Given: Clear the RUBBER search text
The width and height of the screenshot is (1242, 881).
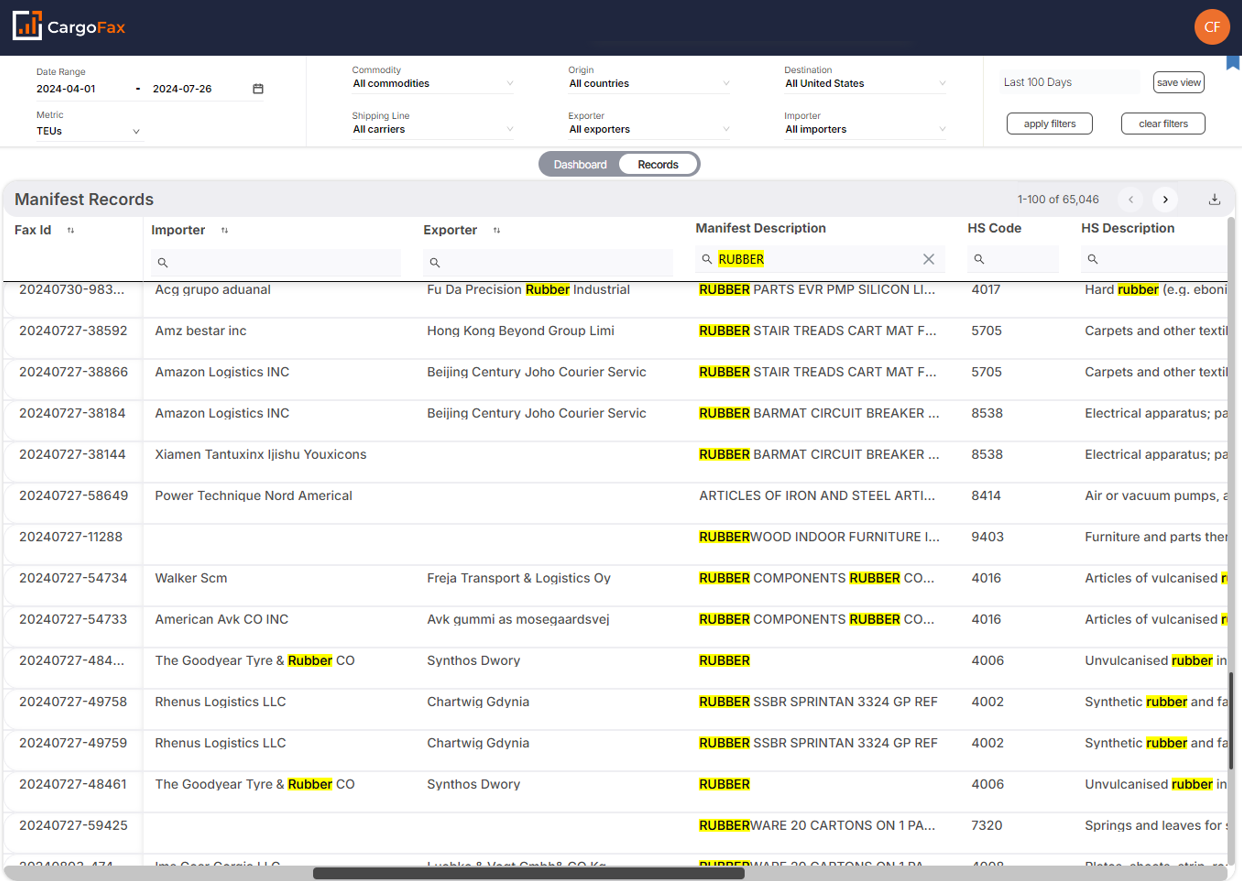Looking at the screenshot, I should [928, 259].
